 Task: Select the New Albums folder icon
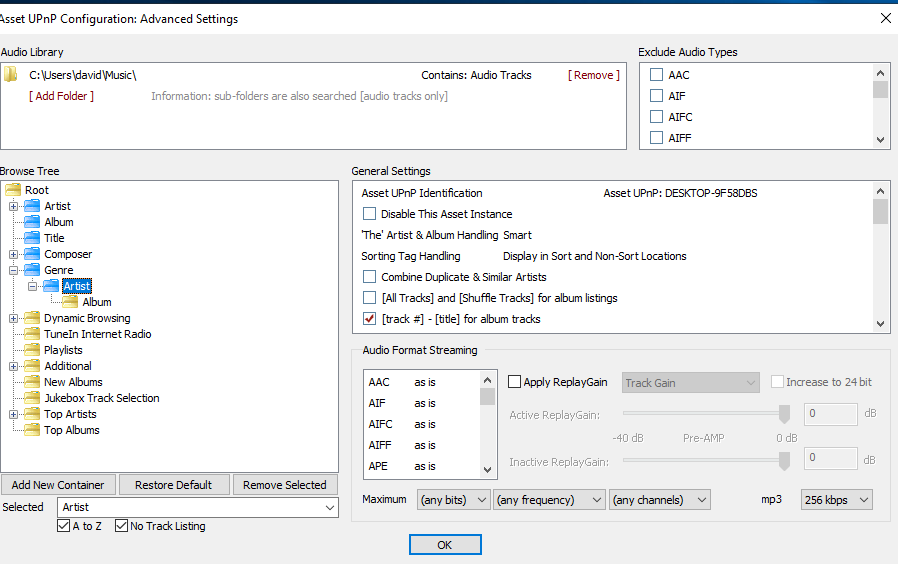tap(32, 382)
